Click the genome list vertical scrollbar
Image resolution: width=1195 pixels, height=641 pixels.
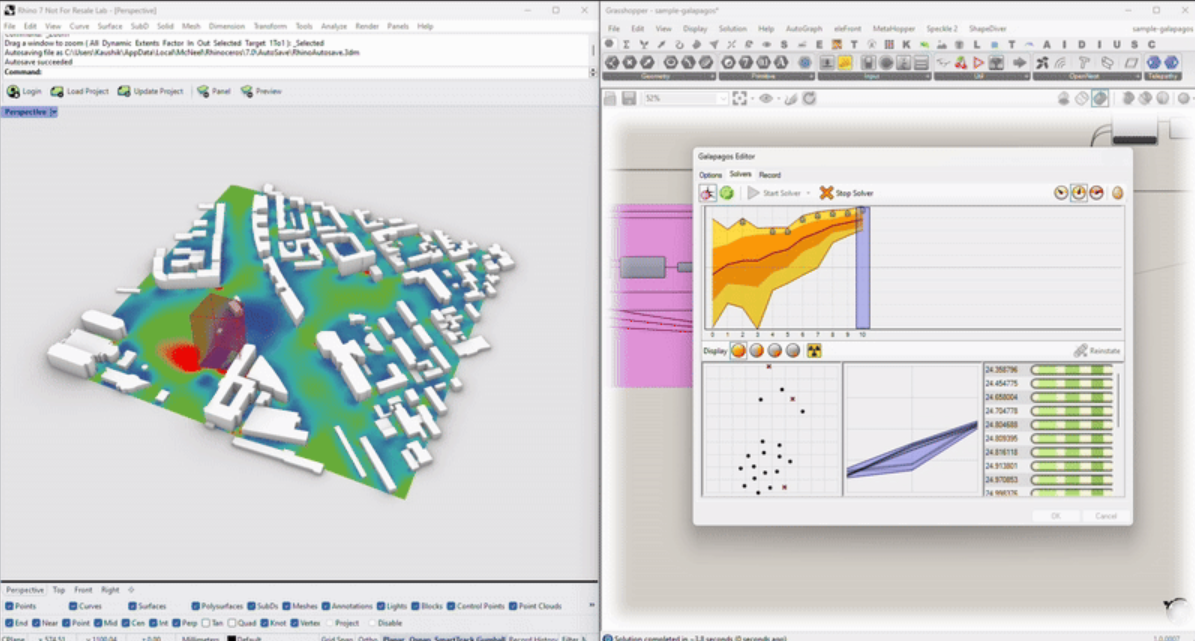coord(1118,400)
